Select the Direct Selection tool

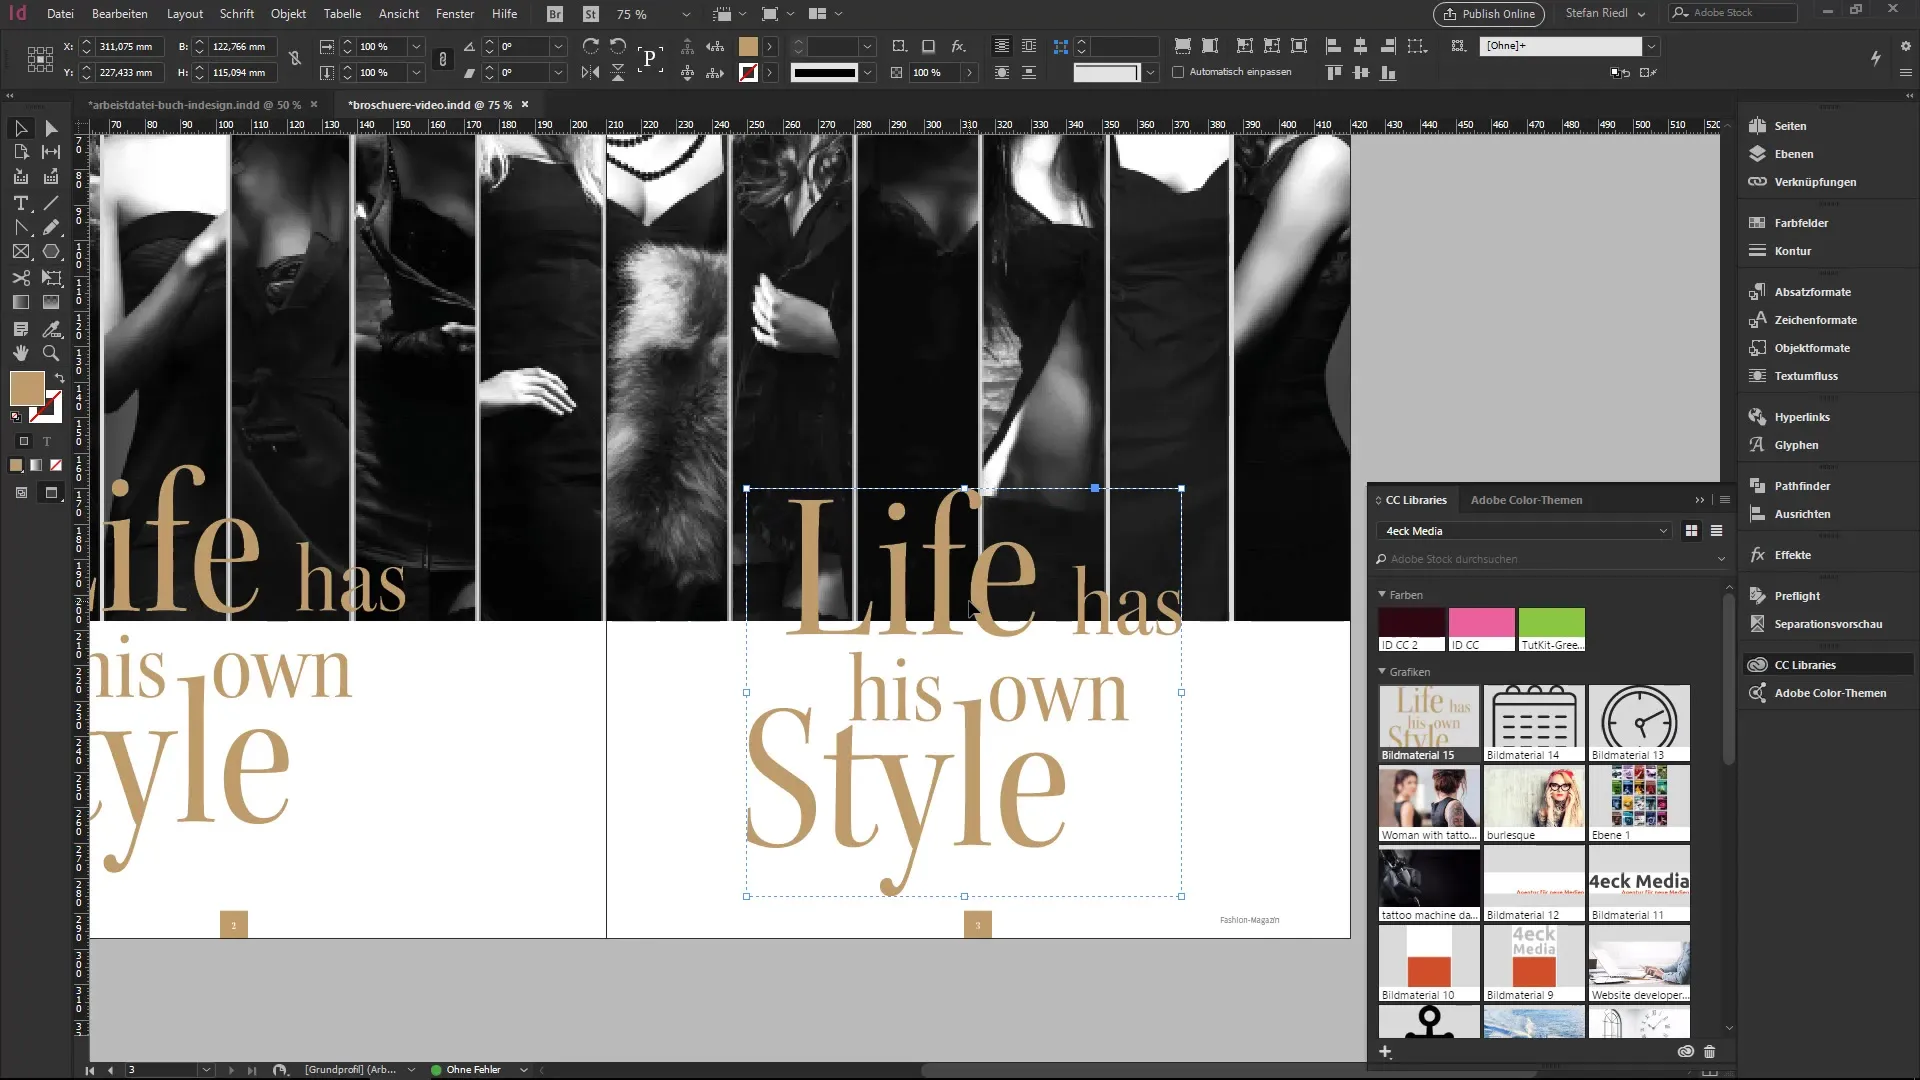click(51, 128)
